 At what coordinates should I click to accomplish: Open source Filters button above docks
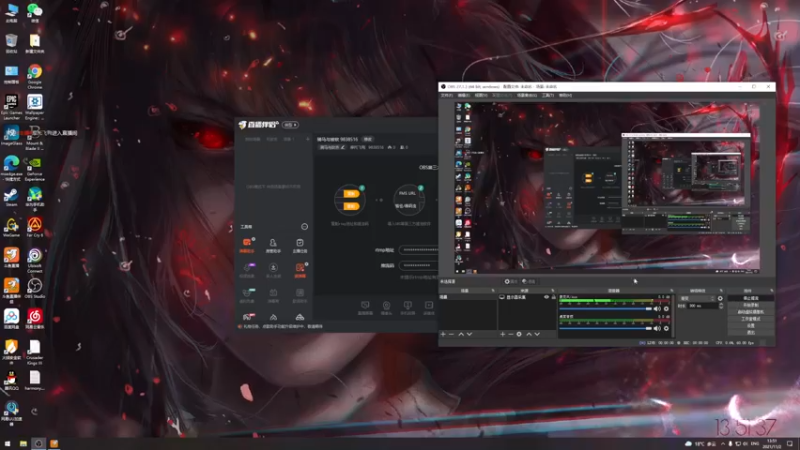pos(529,282)
